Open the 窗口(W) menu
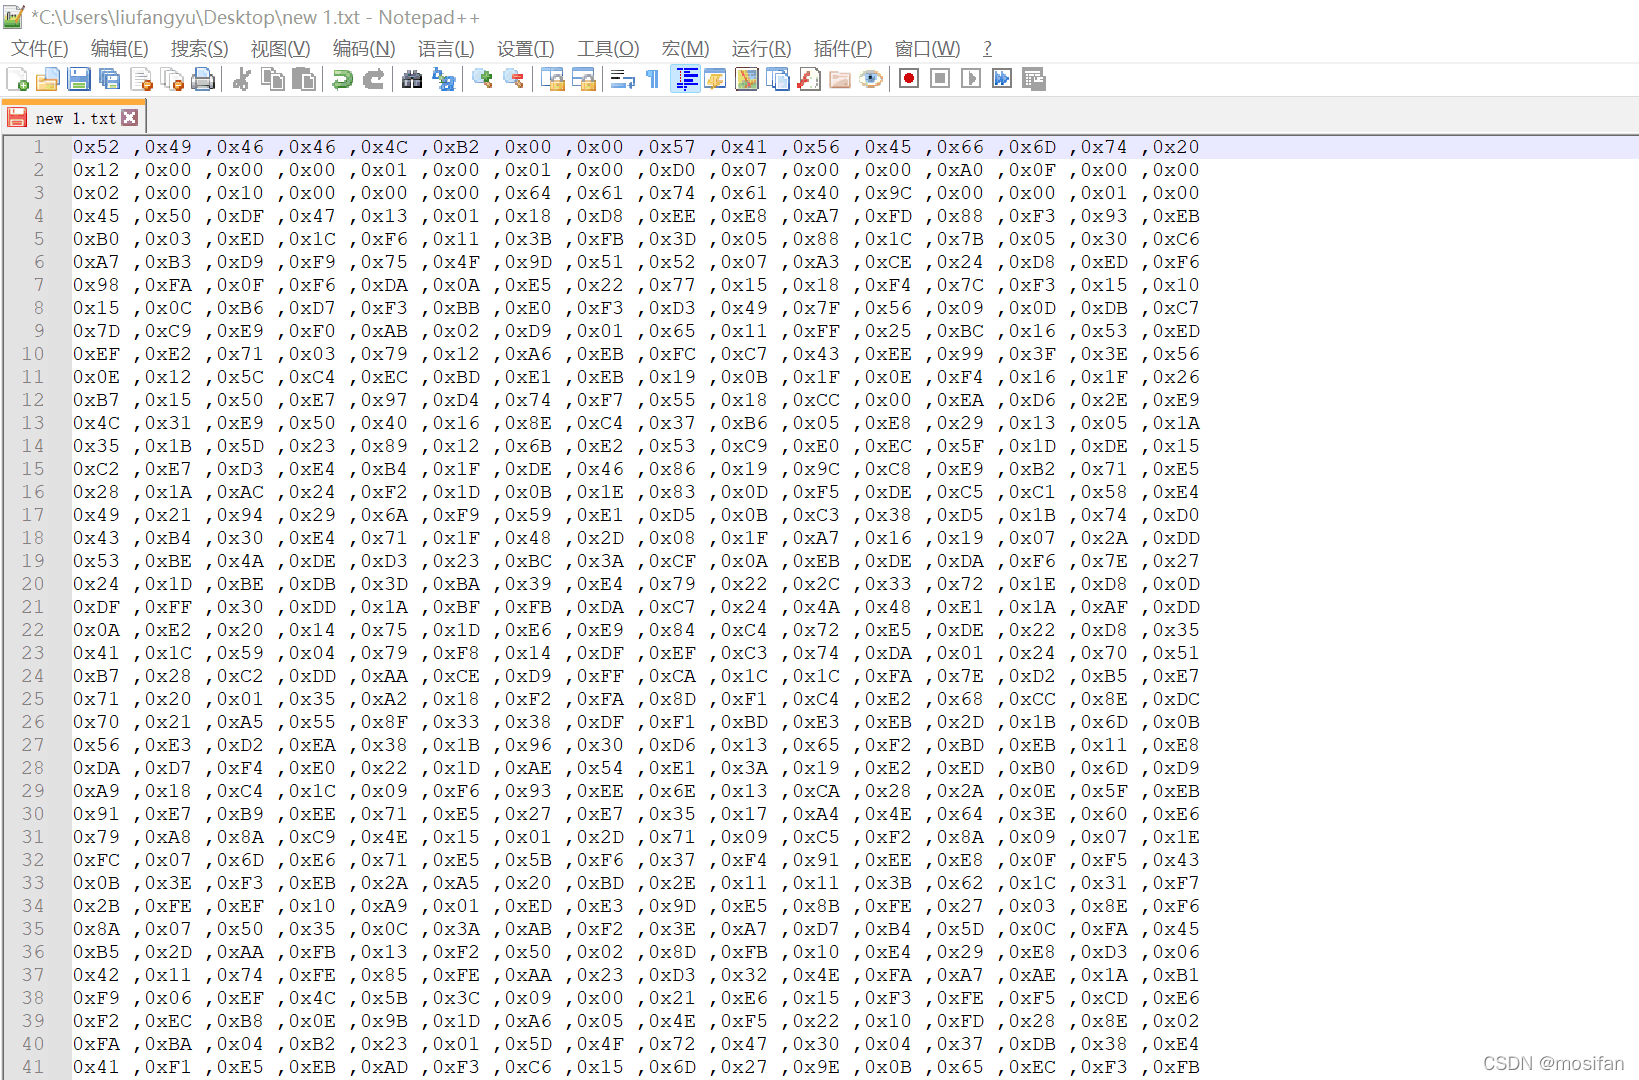The image size is (1639, 1080). point(927,49)
